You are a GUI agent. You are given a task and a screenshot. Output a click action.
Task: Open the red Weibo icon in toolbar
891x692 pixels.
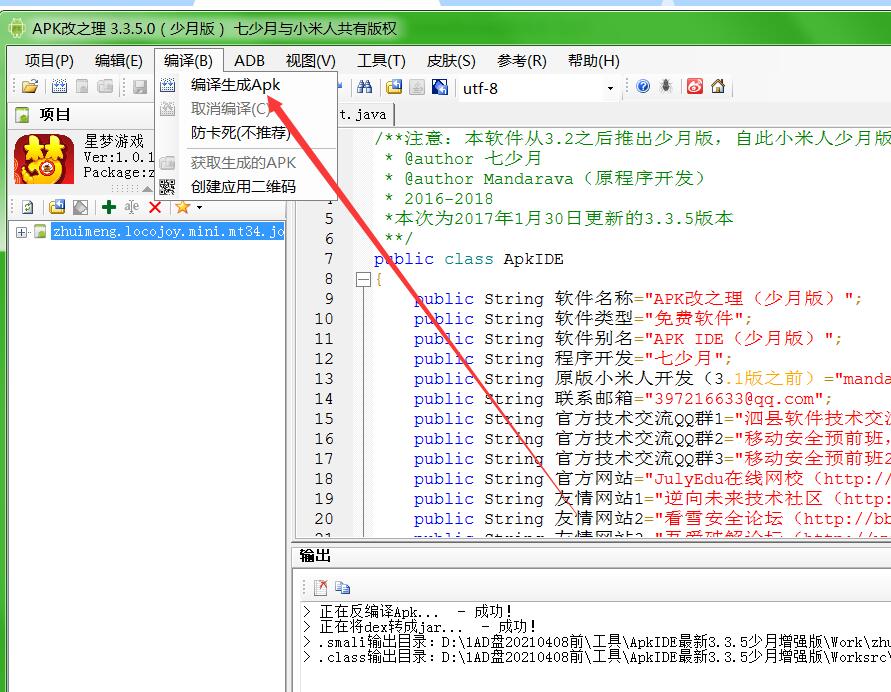point(694,87)
